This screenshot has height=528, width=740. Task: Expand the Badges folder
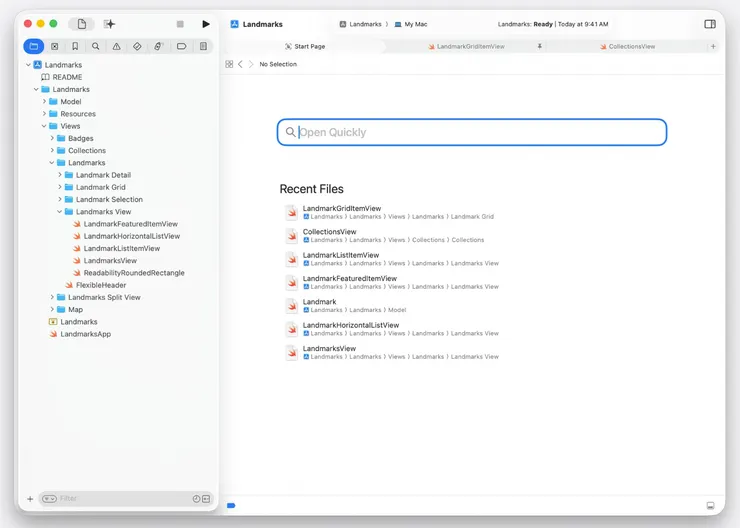tap(52, 138)
